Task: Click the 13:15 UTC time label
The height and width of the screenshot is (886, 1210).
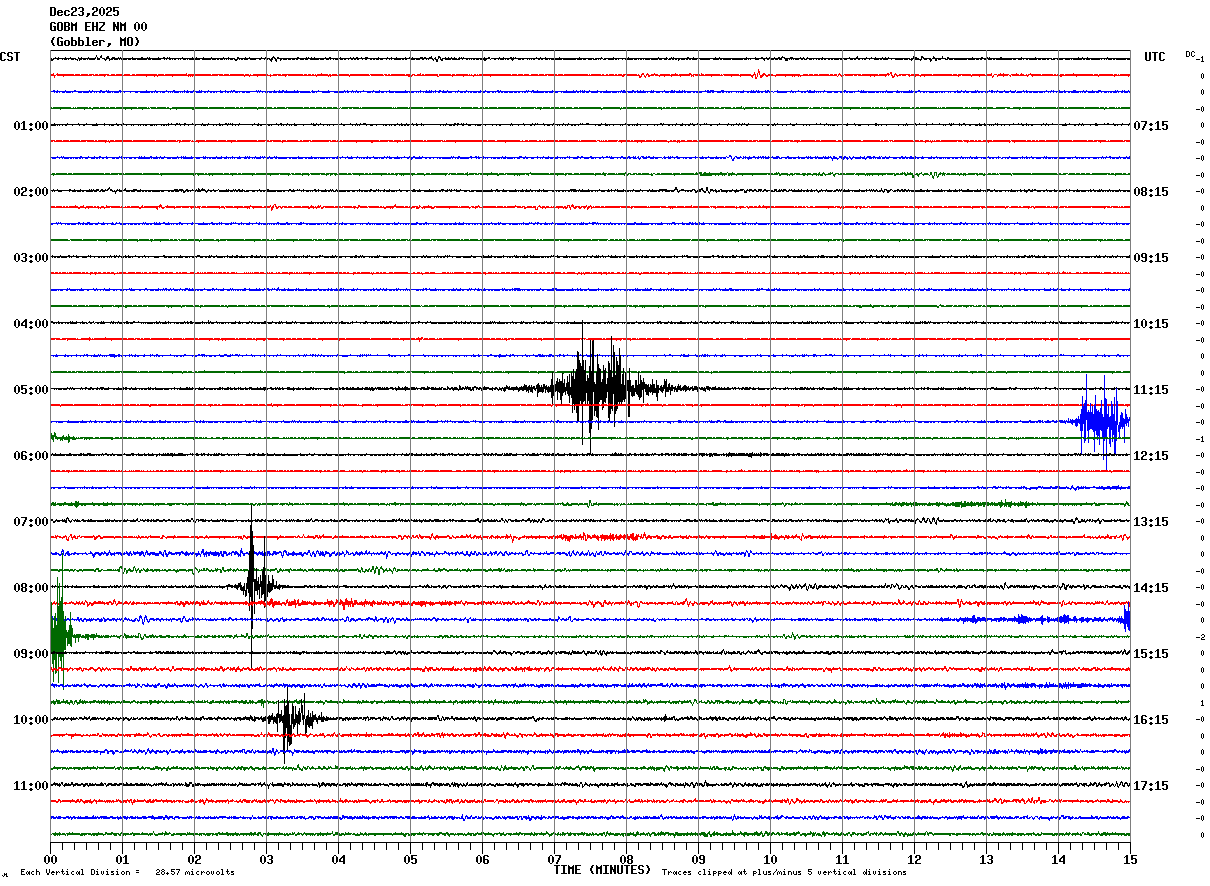Action: pos(1151,522)
